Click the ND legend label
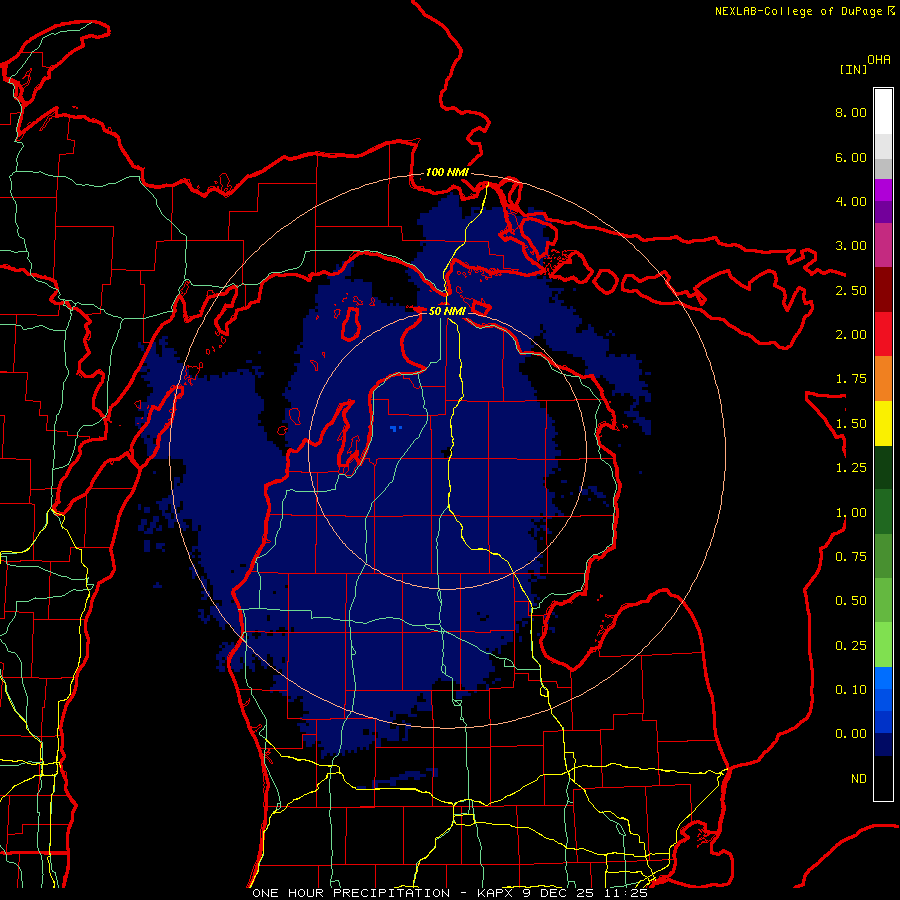 (859, 779)
